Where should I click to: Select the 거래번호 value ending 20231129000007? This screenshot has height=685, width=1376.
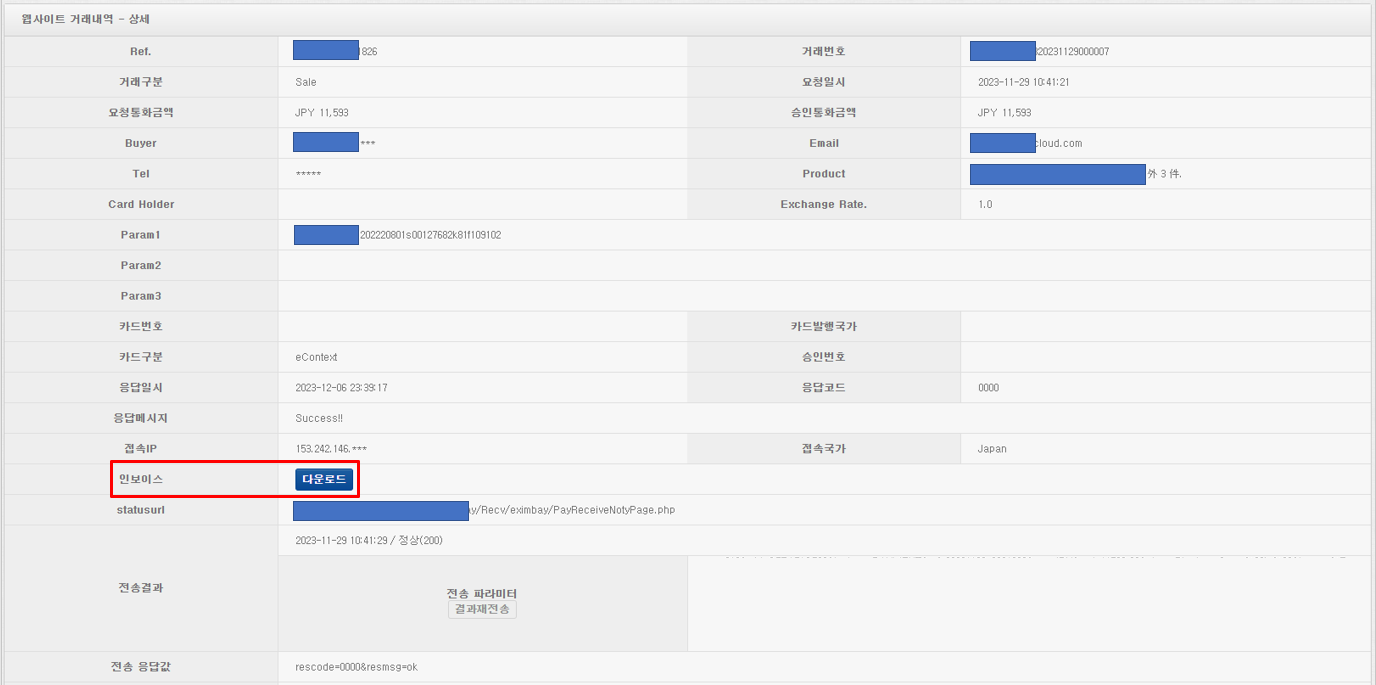[1039, 51]
